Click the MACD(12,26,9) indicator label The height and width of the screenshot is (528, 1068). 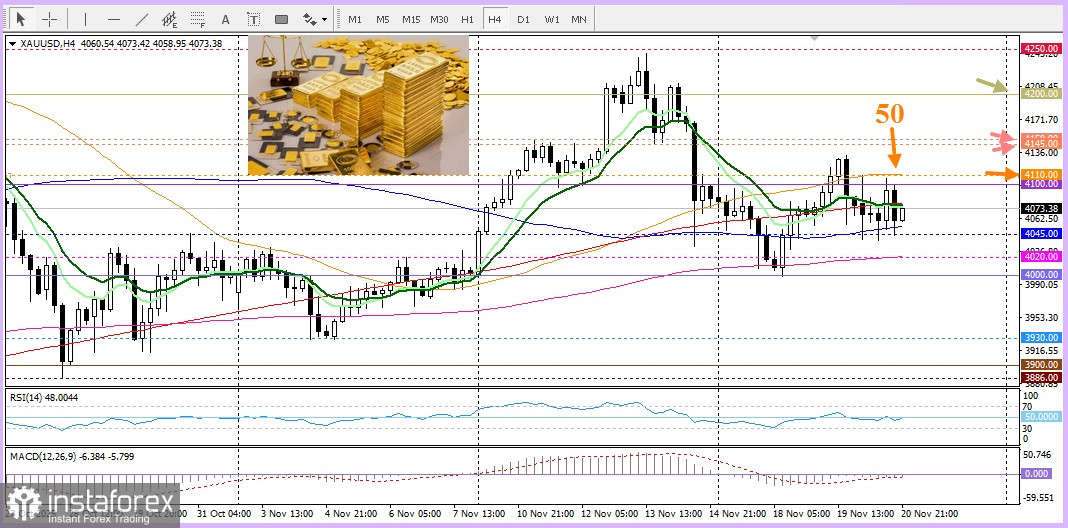[72, 456]
